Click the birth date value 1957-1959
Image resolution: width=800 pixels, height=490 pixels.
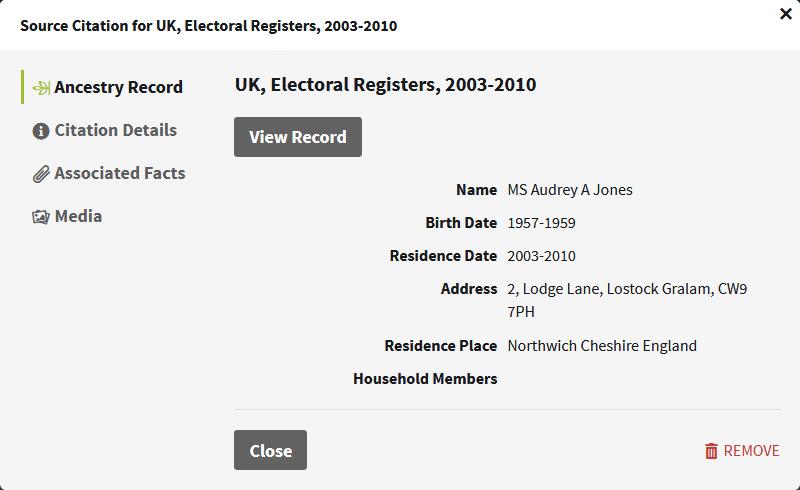pos(541,223)
